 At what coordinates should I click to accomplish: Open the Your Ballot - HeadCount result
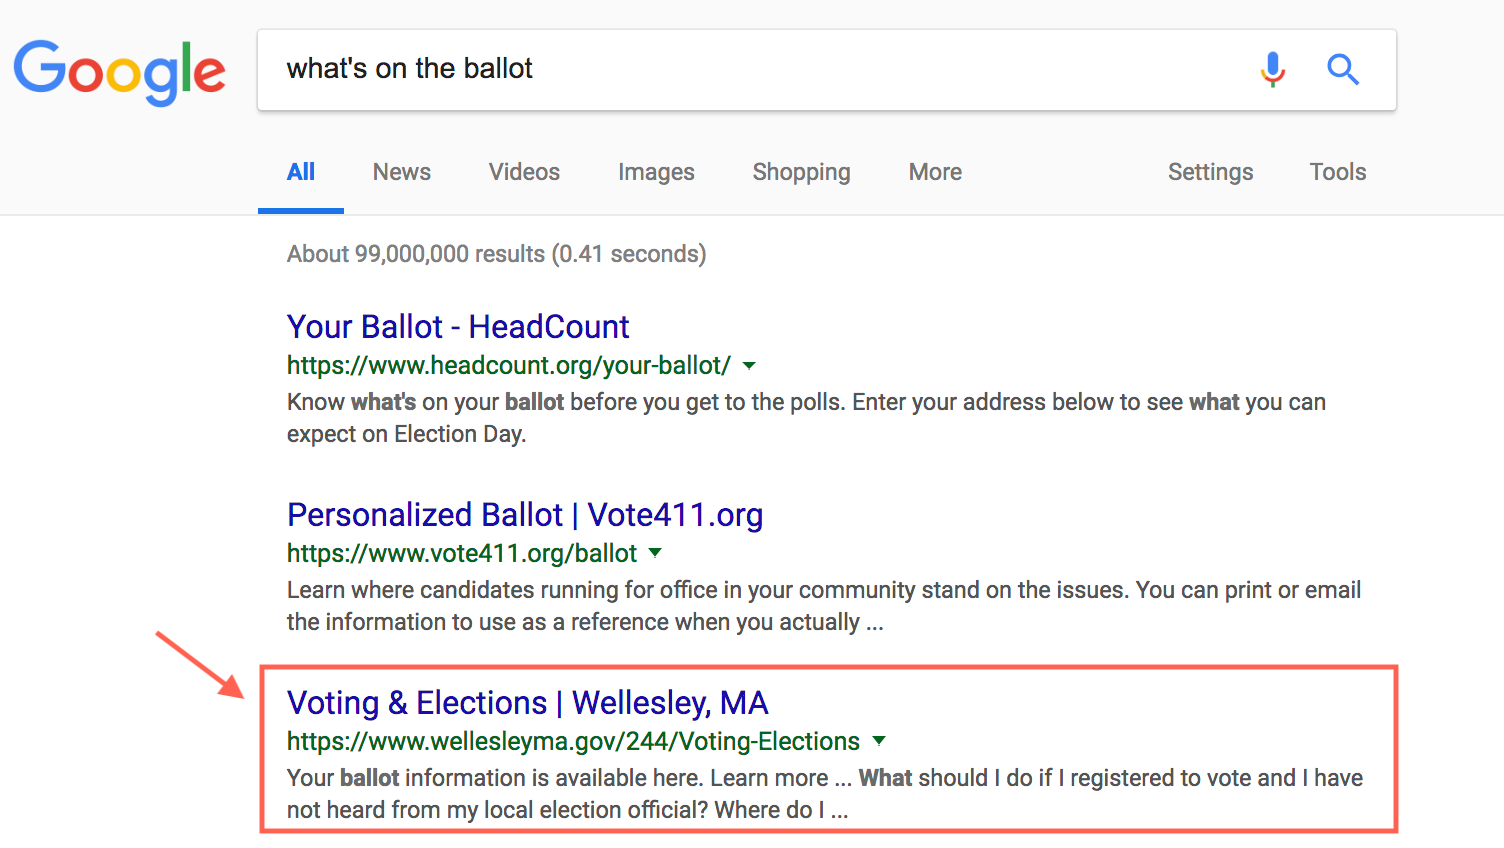pyautogui.click(x=458, y=327)
